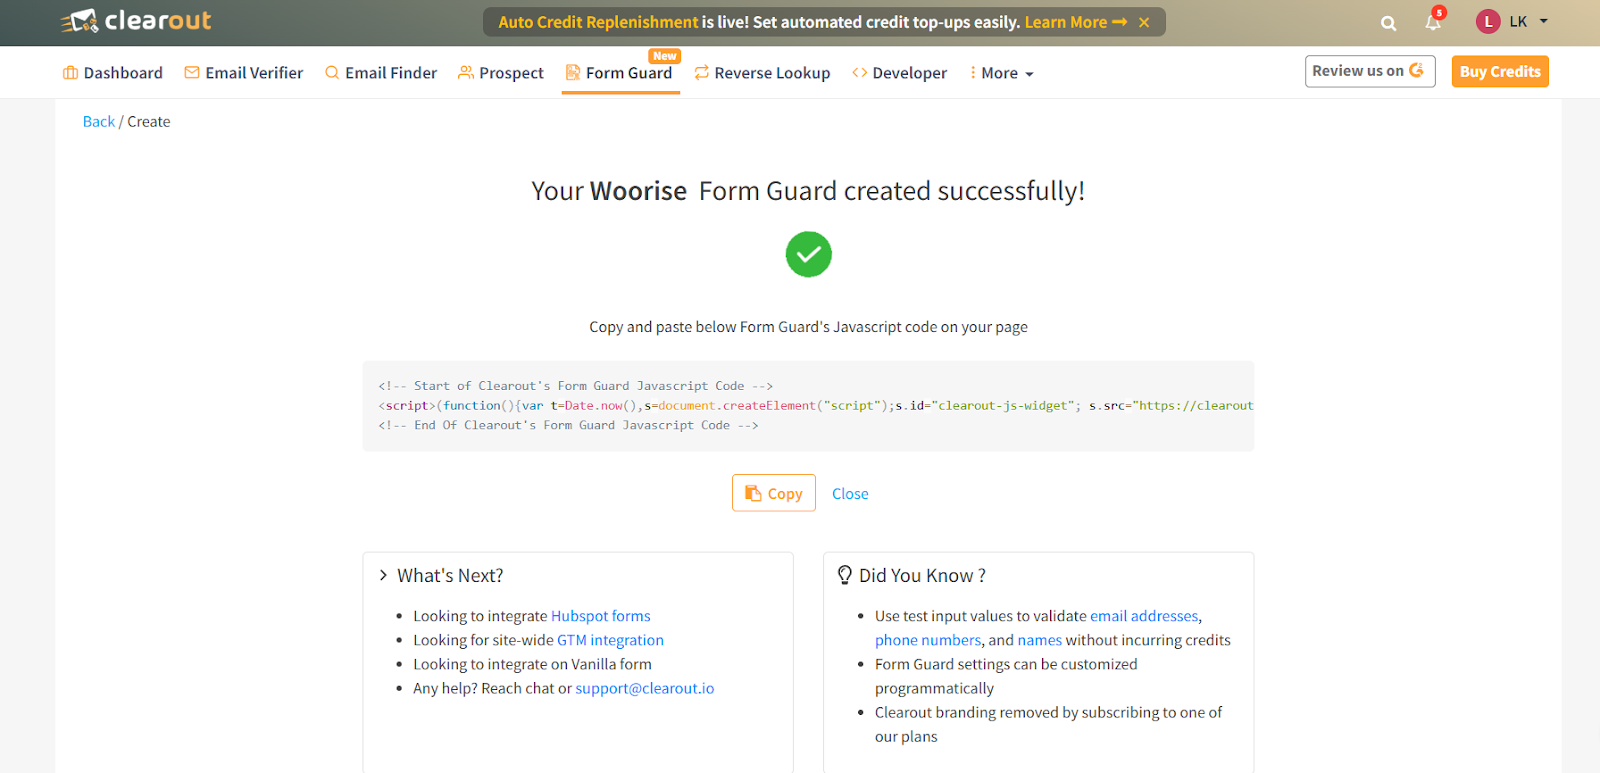Open Reverse Lookup
Screen dimensions: 1600x773
[x=762, y=73]
